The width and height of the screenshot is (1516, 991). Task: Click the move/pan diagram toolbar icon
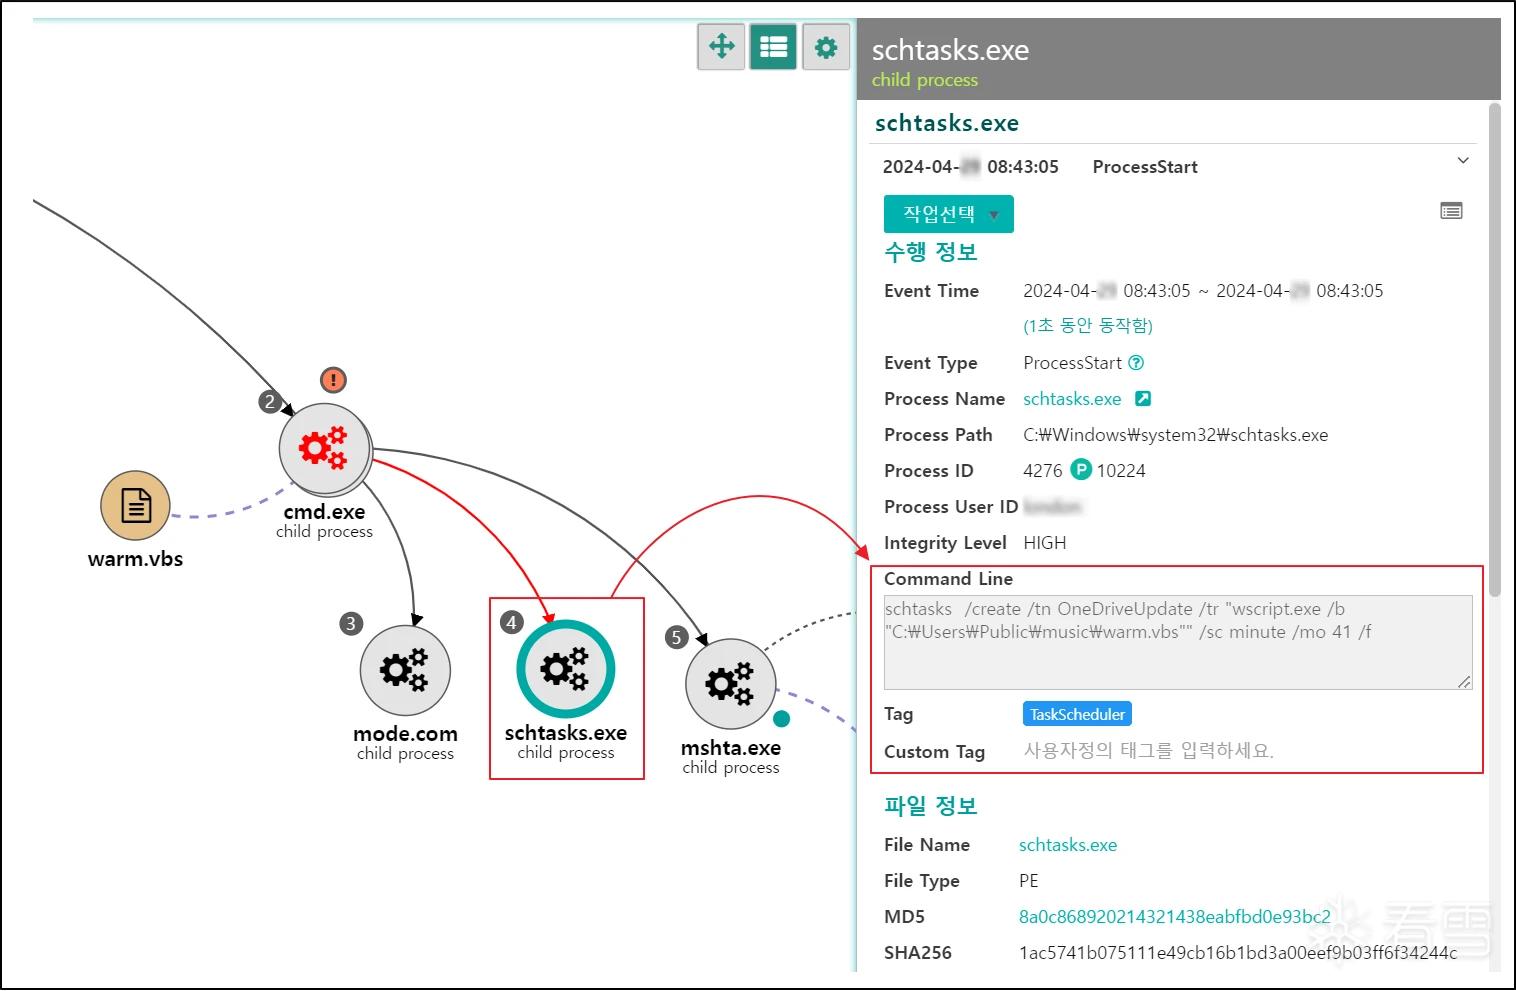[721, 46]
